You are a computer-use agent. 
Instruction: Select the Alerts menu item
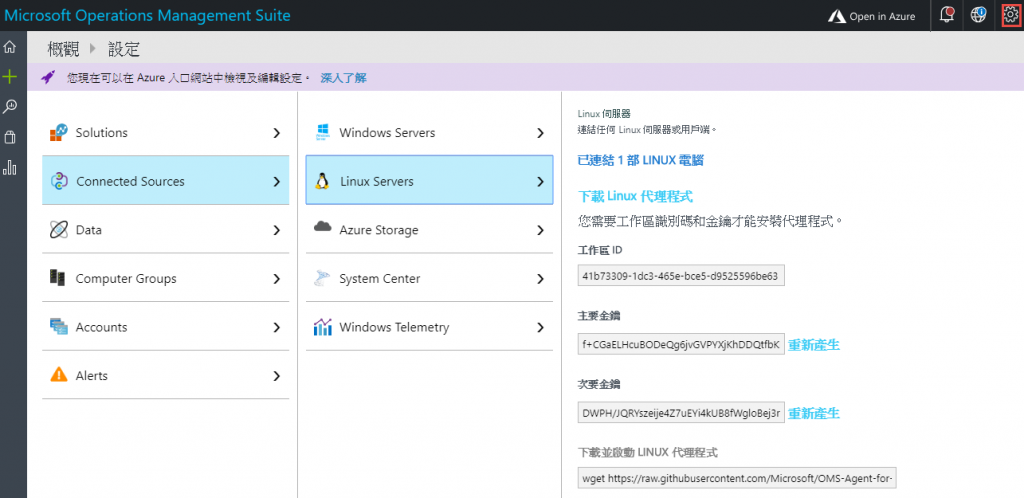165,375
